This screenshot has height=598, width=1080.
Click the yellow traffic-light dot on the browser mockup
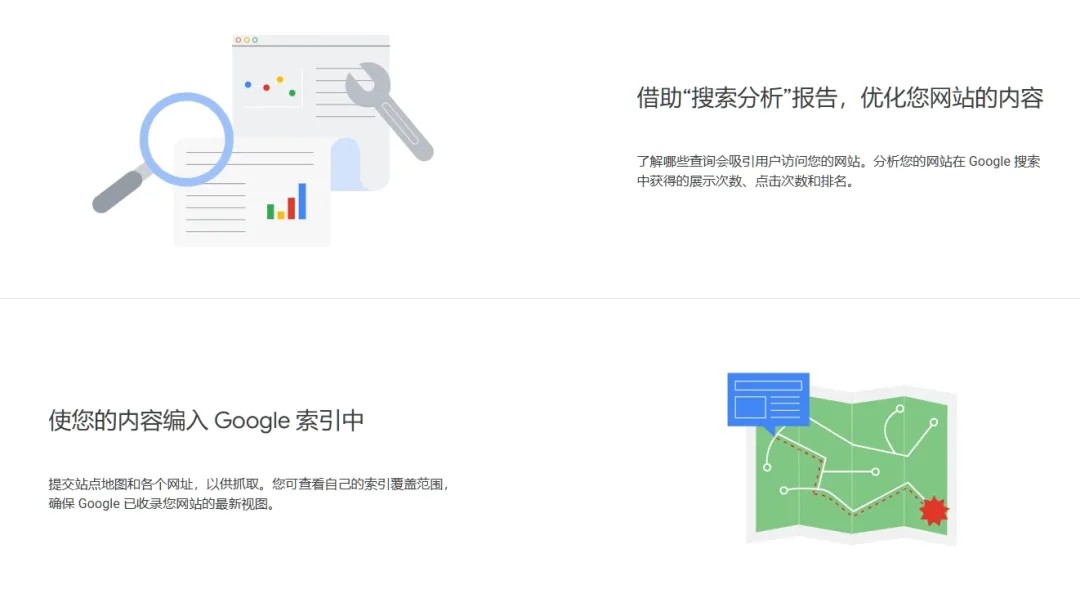[247, 41]
